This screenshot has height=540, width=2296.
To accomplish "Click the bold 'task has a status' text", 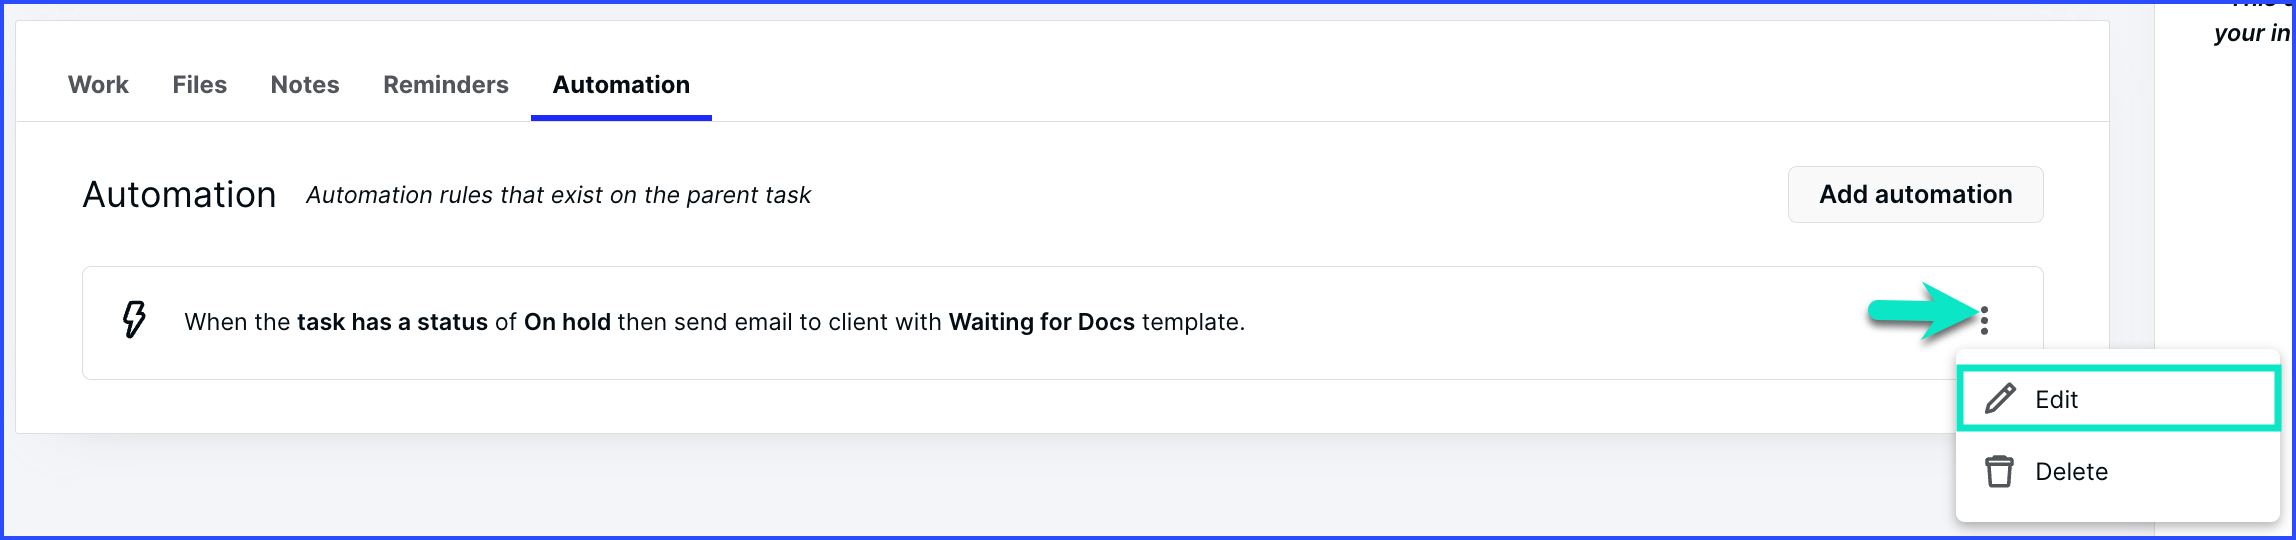I will (393, 322).
